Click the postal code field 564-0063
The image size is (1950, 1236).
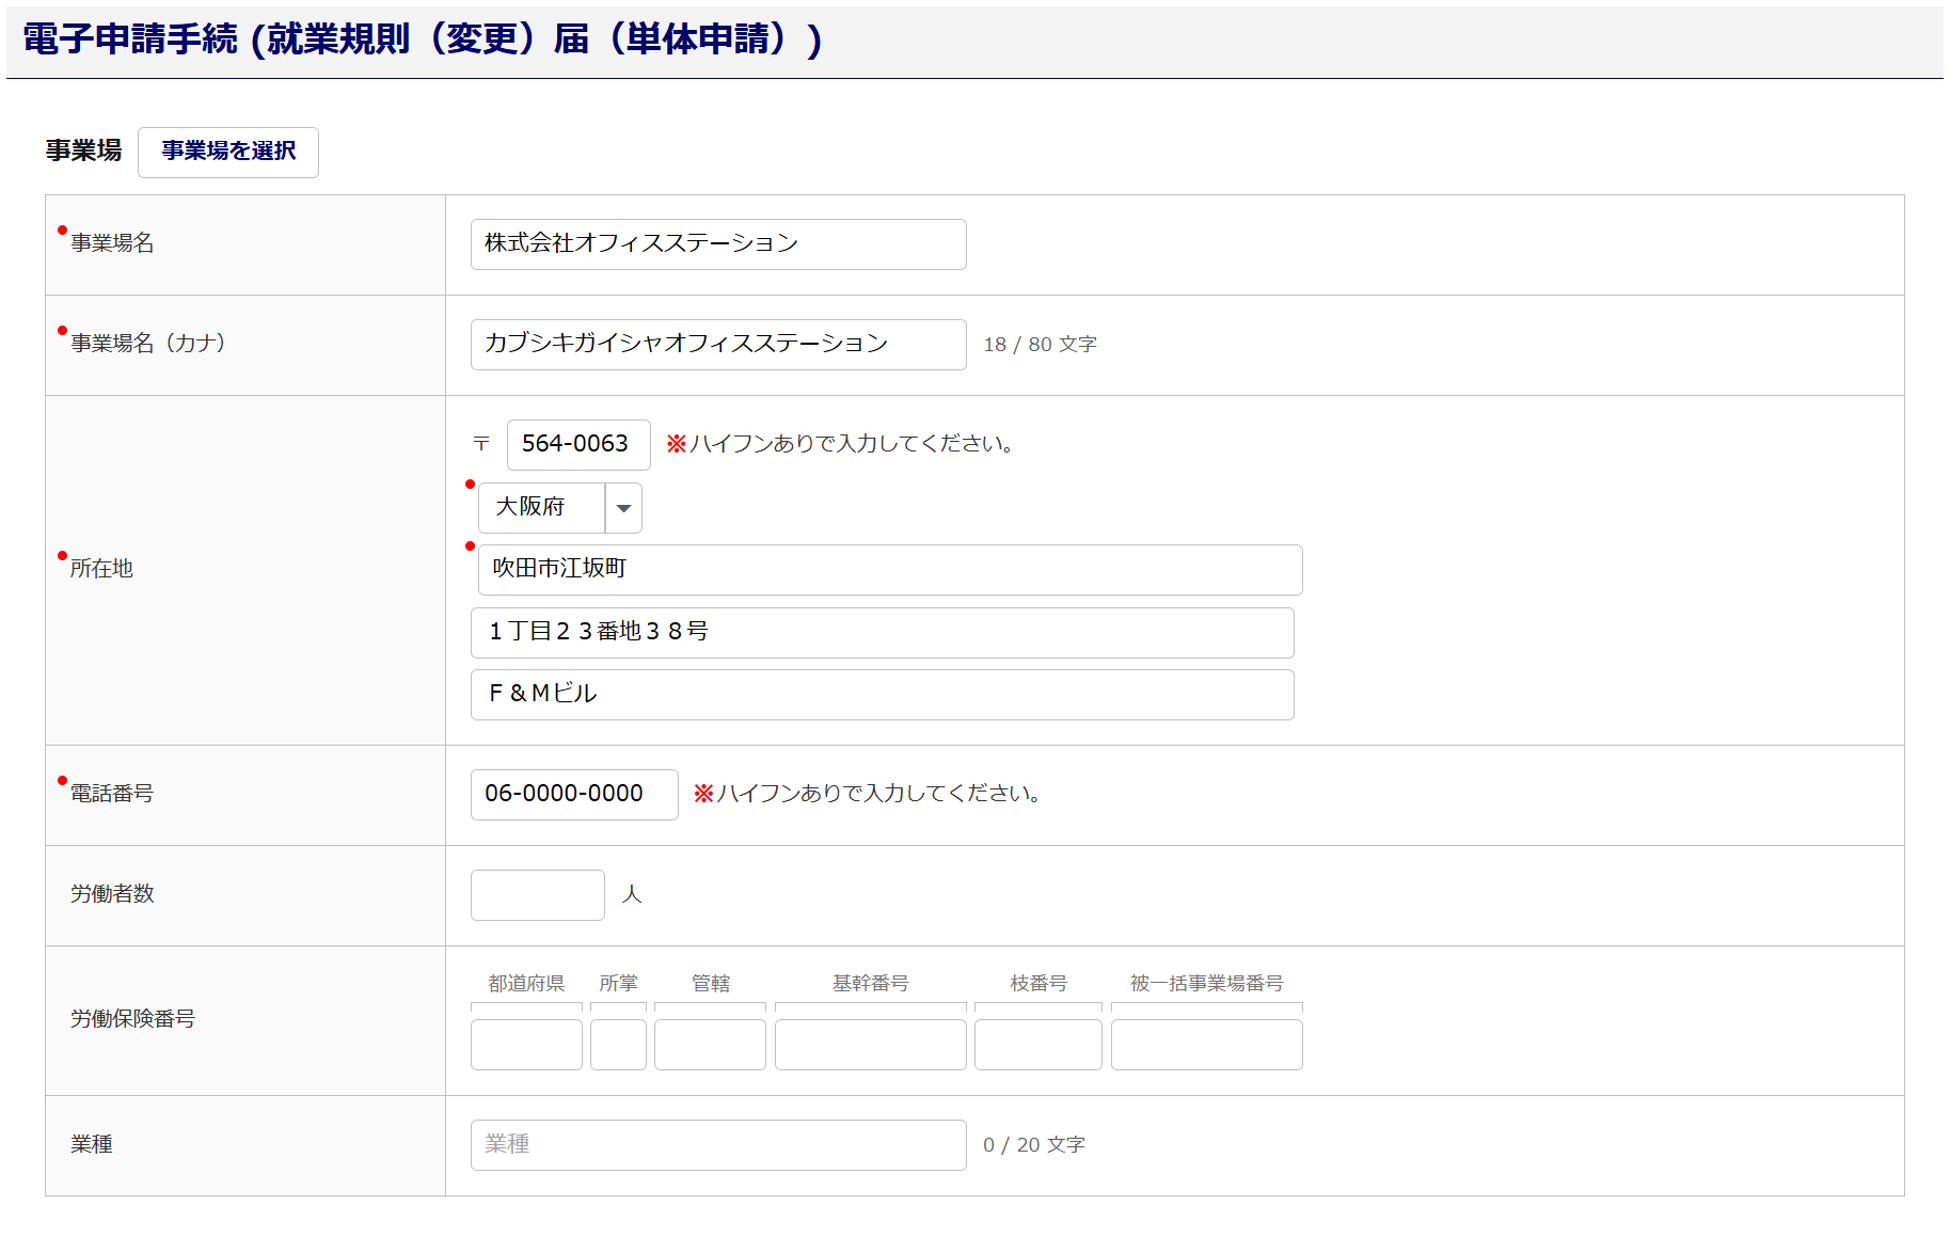[577, 444]
